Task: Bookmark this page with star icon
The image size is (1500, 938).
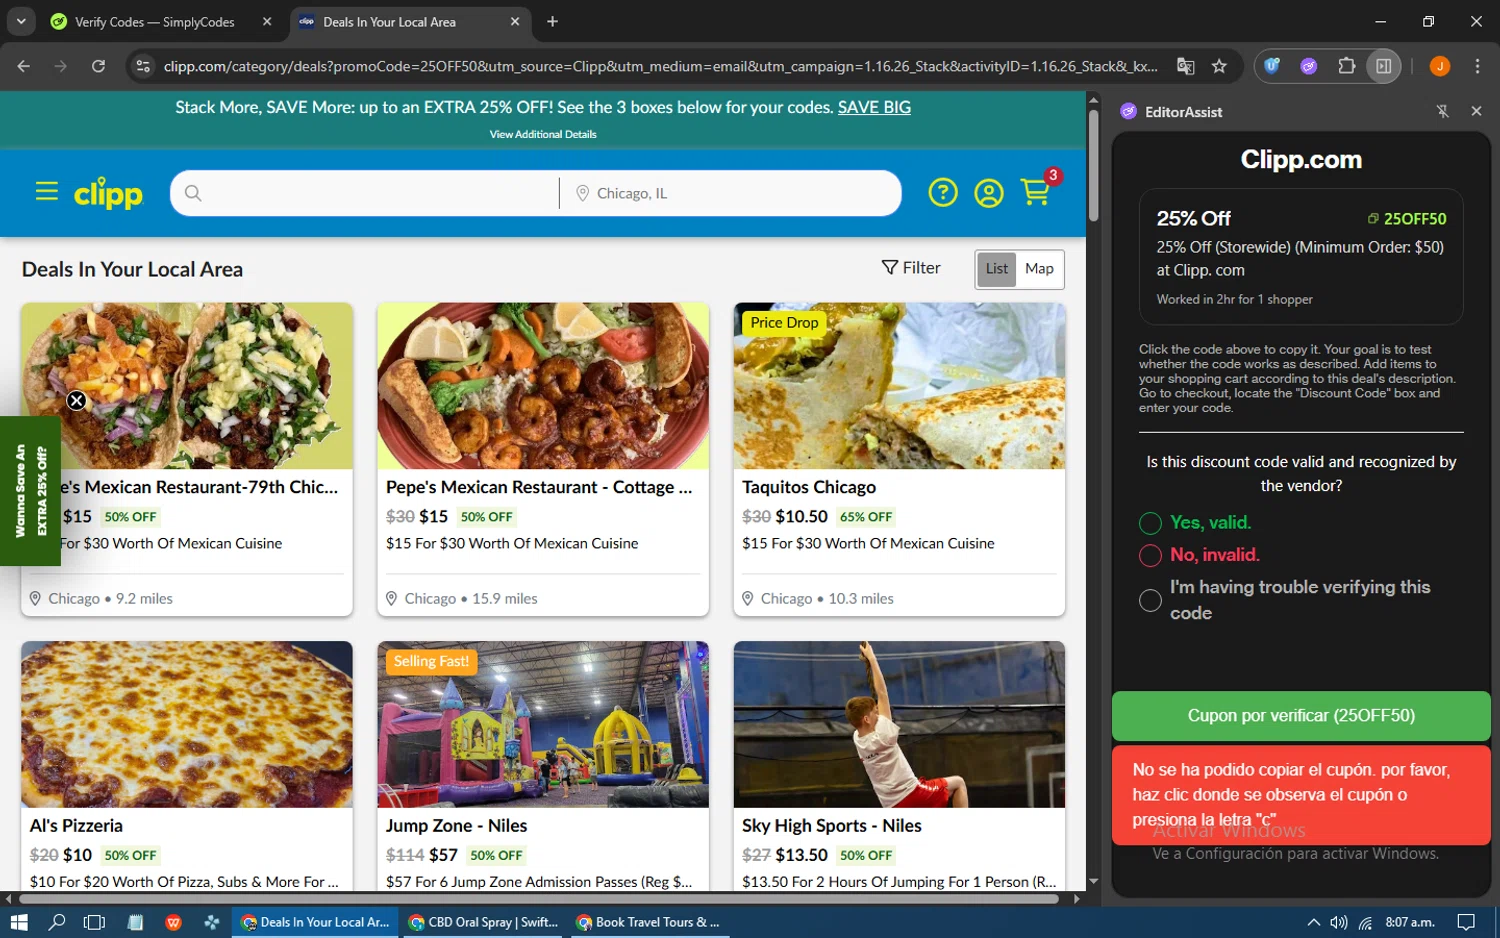Action: [x=1219, y=66]
